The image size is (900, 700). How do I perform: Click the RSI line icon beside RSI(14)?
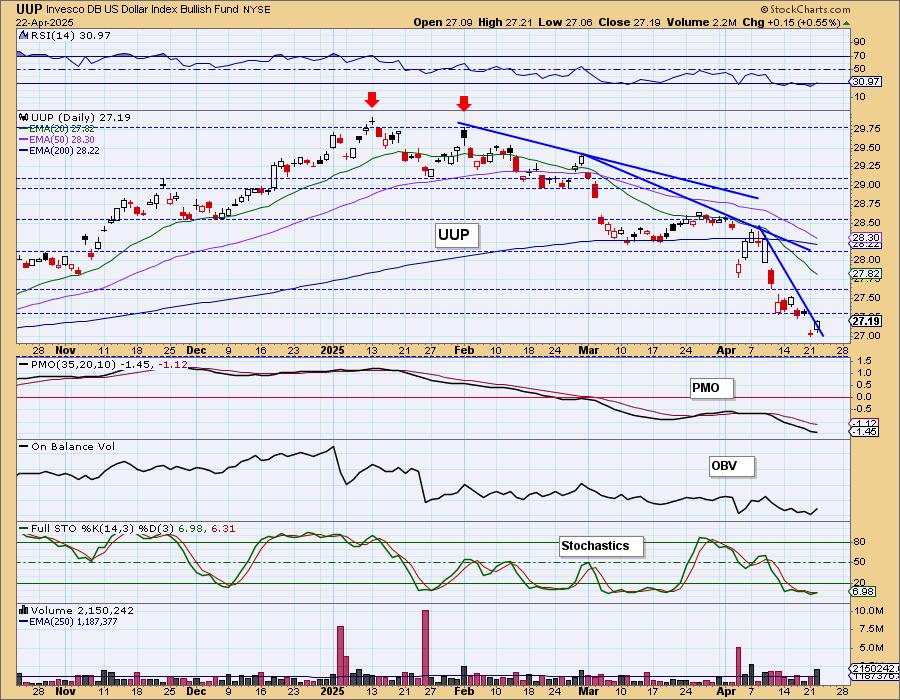[24, 35]
